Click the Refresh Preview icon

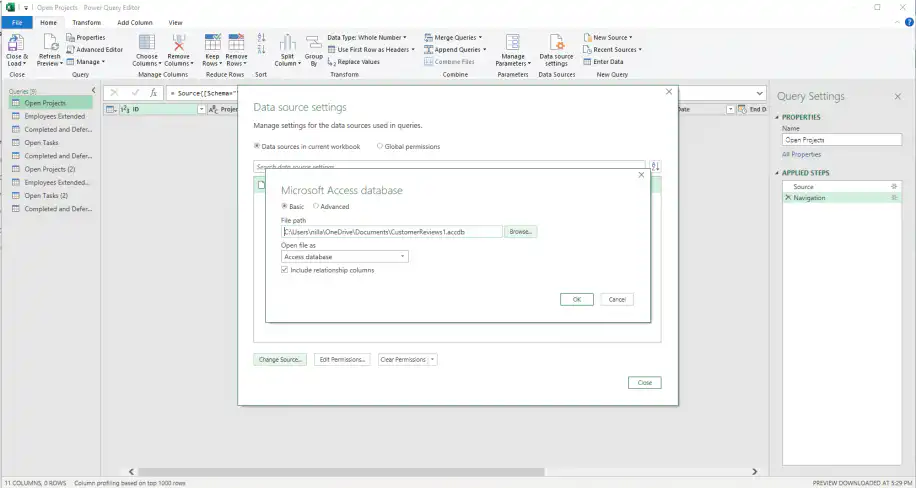50,44
